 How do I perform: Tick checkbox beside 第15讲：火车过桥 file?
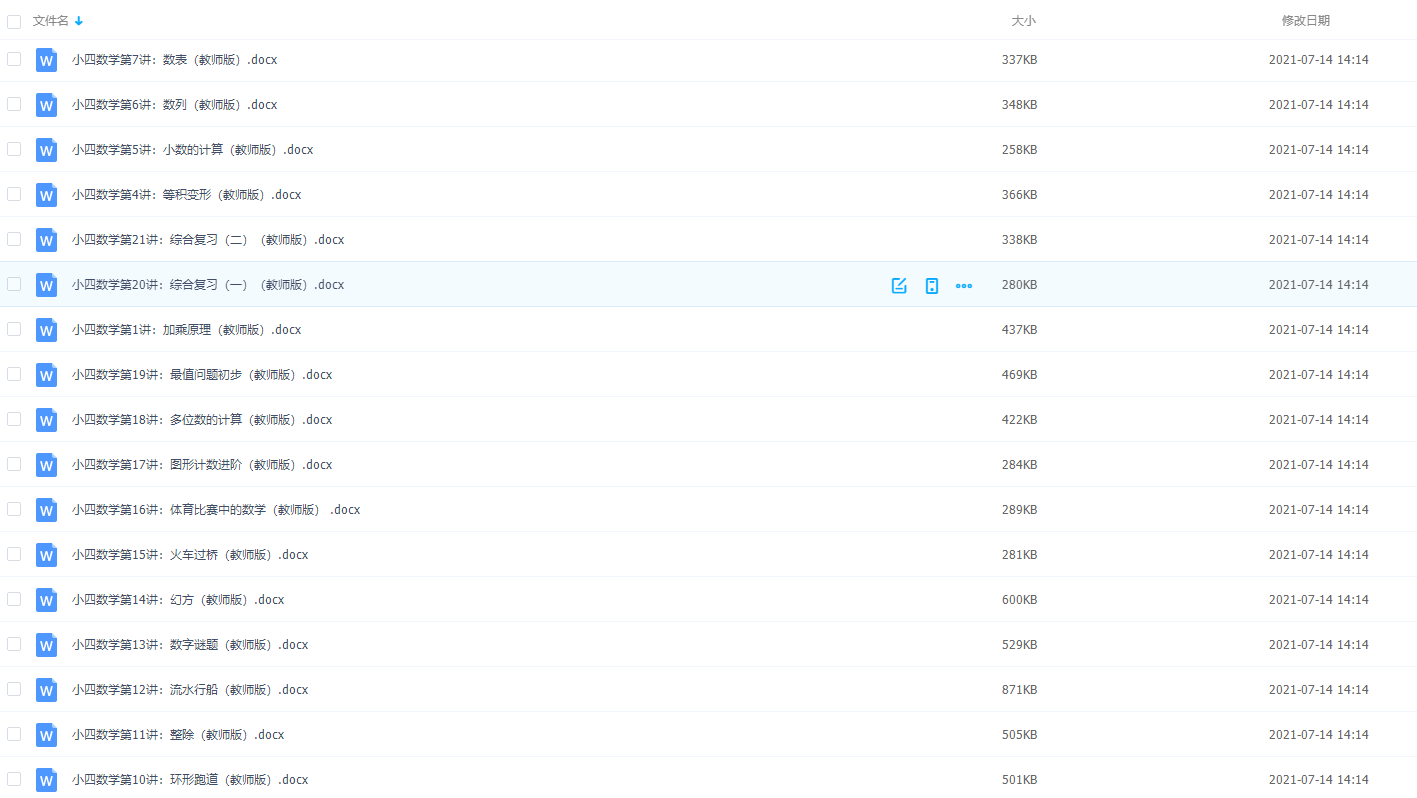tap(14, 554)
